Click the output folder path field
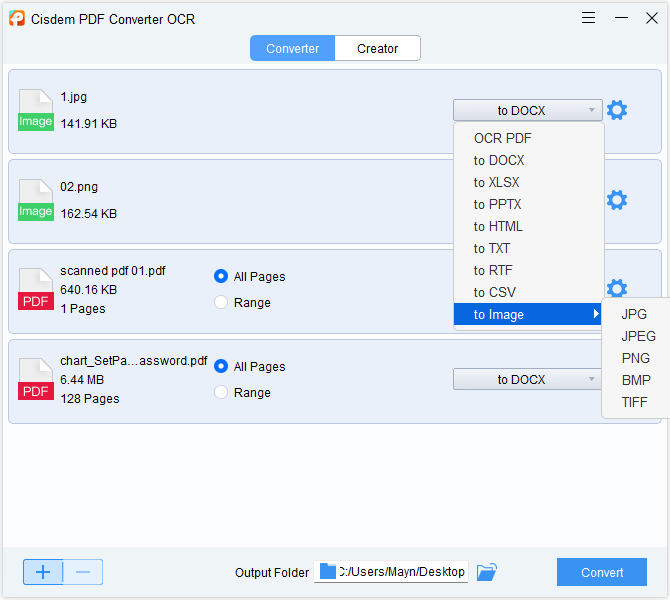Viewport: 670px width, 600px height. click(x=391, y=572)
